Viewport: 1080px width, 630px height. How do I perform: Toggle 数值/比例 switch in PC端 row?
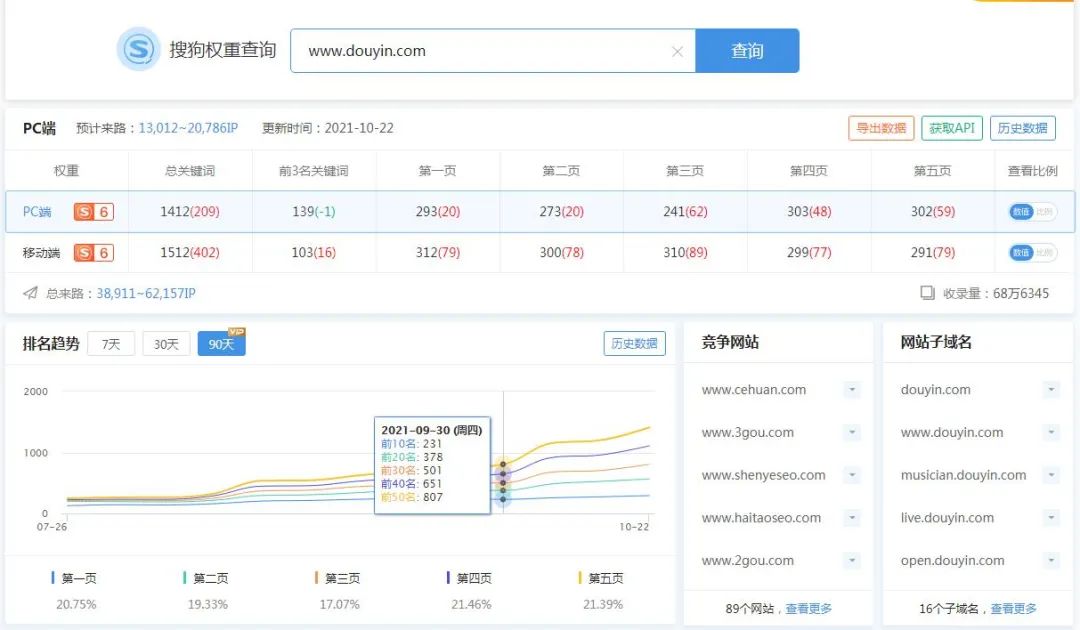[1032, 211]
